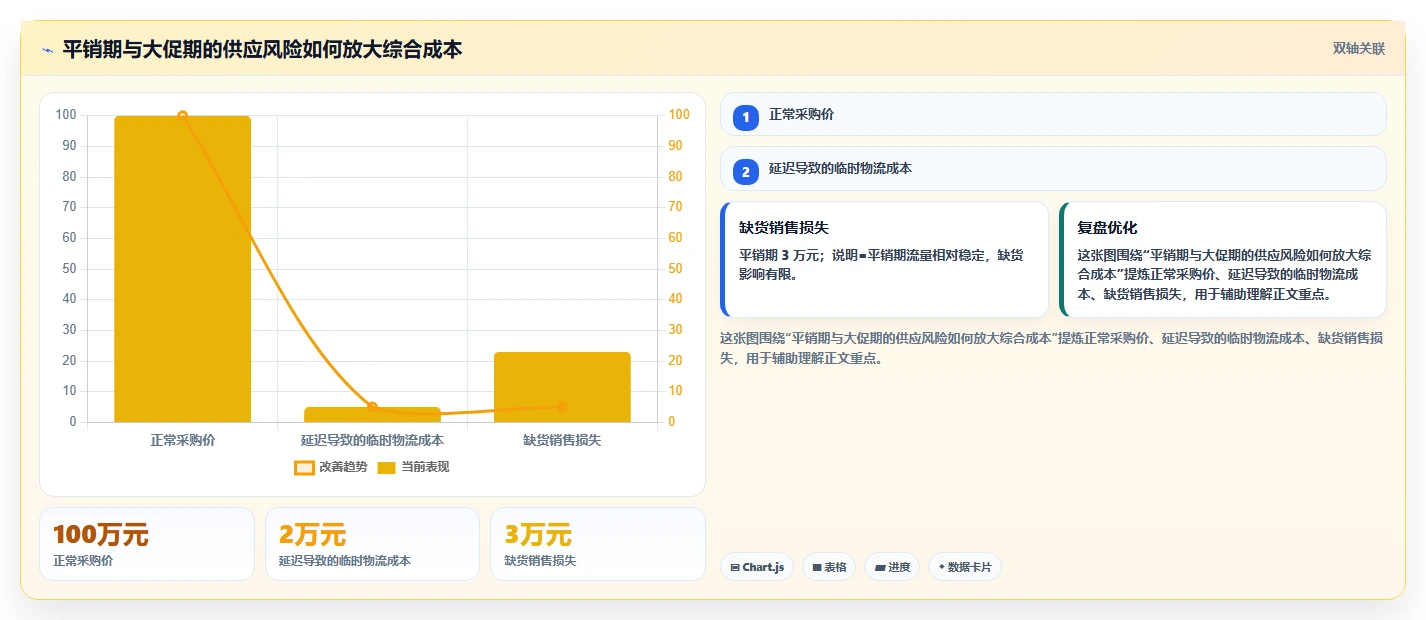Click the 延迟导致的临时物流成本 bar in chart

click(x=372, y=415)
